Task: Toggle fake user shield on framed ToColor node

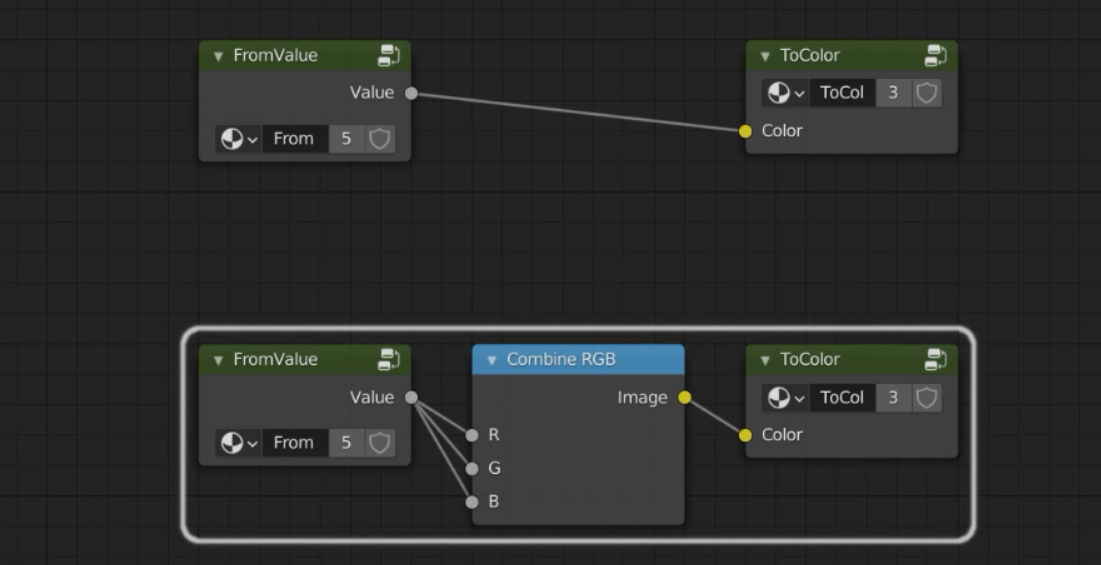Action: click(x=927, y=398)
